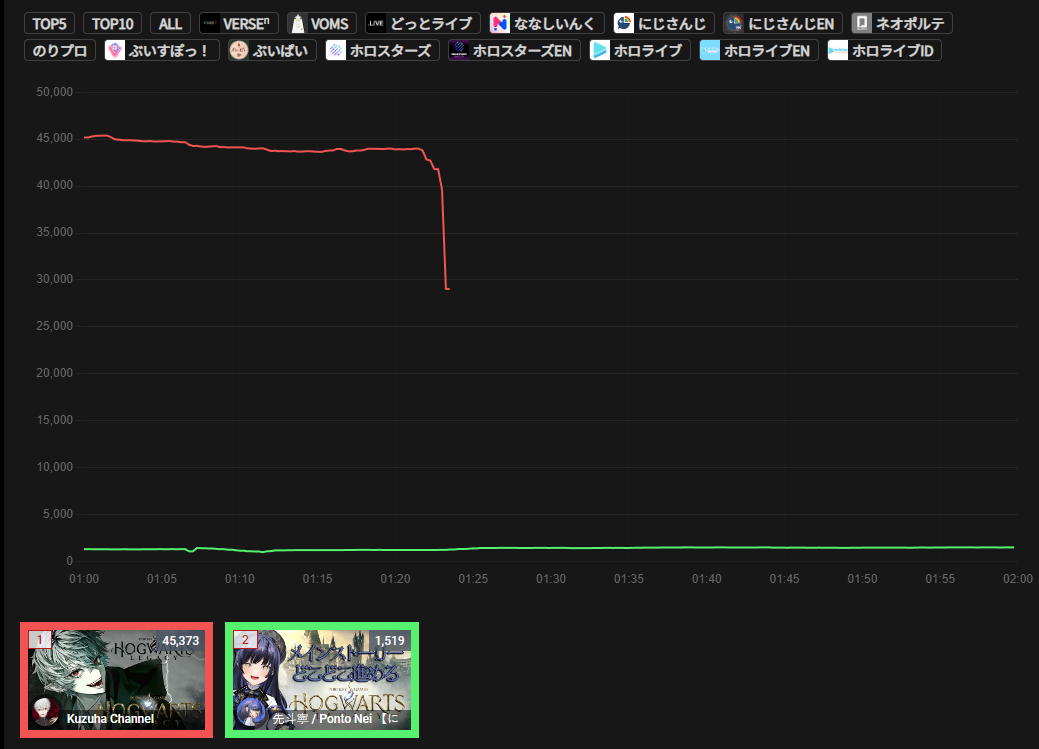Filter by のりプロ group
1039x749 pixels.
coord(60,50)
